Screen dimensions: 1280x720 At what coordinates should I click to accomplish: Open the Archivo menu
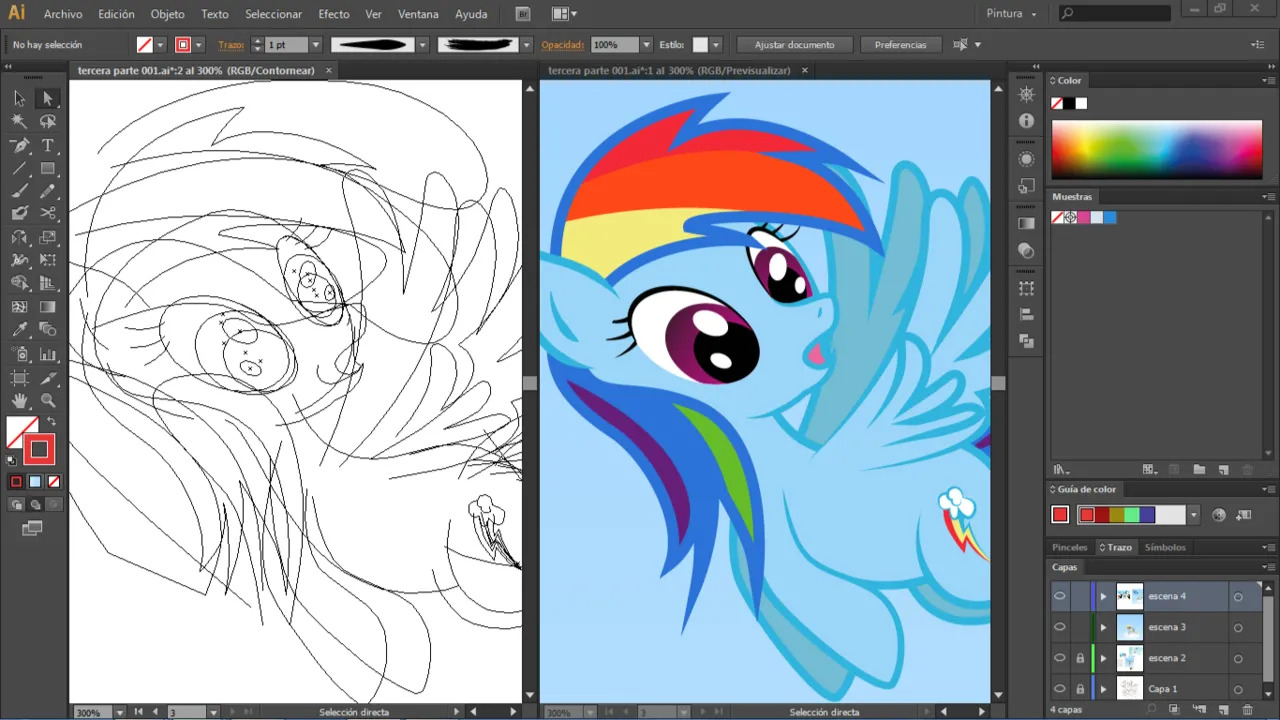point(63,14)
